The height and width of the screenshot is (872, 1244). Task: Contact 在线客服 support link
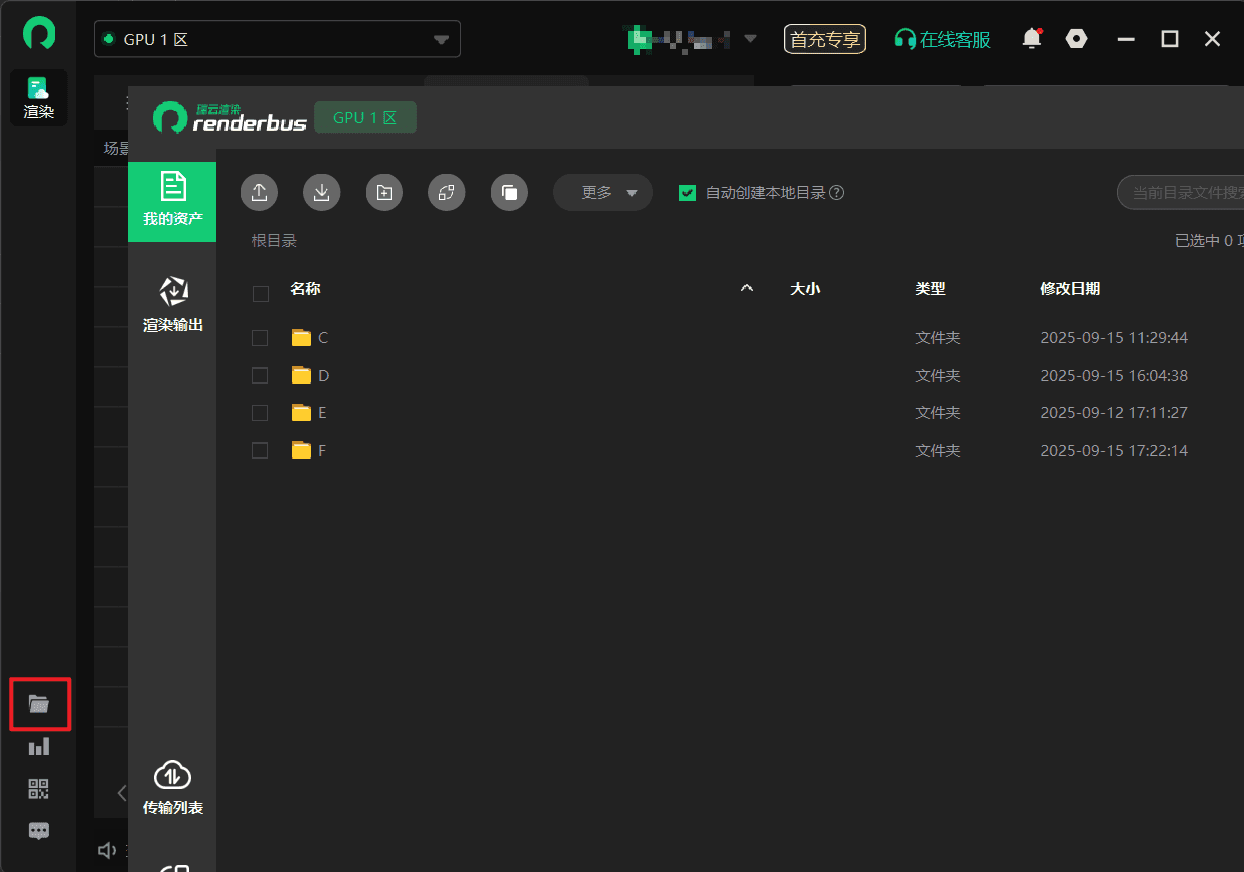943,39
